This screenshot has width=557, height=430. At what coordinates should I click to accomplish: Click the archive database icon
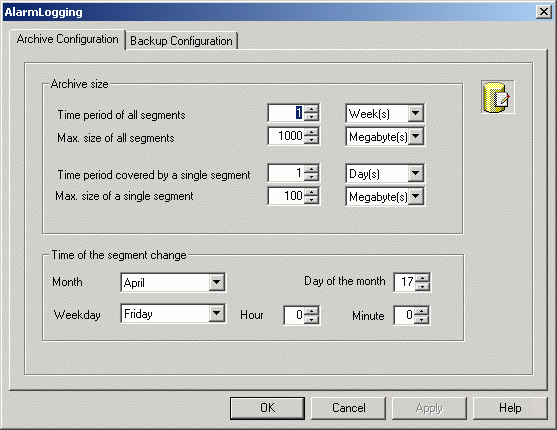pyautogui.click(x=498, y=97)
